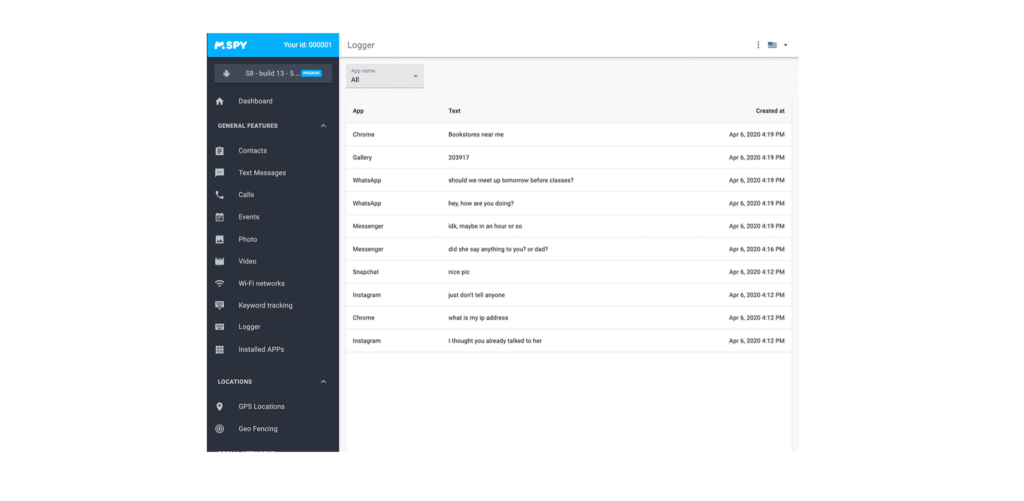Click the mSpy logo

(x=231, y=45)
